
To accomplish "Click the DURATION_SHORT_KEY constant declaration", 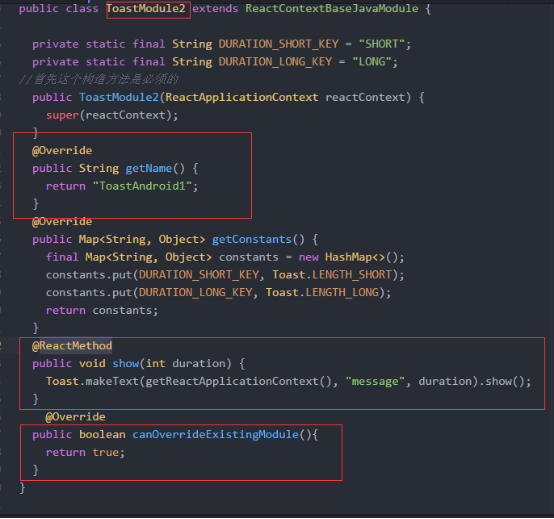I will [x=278, y=44].
